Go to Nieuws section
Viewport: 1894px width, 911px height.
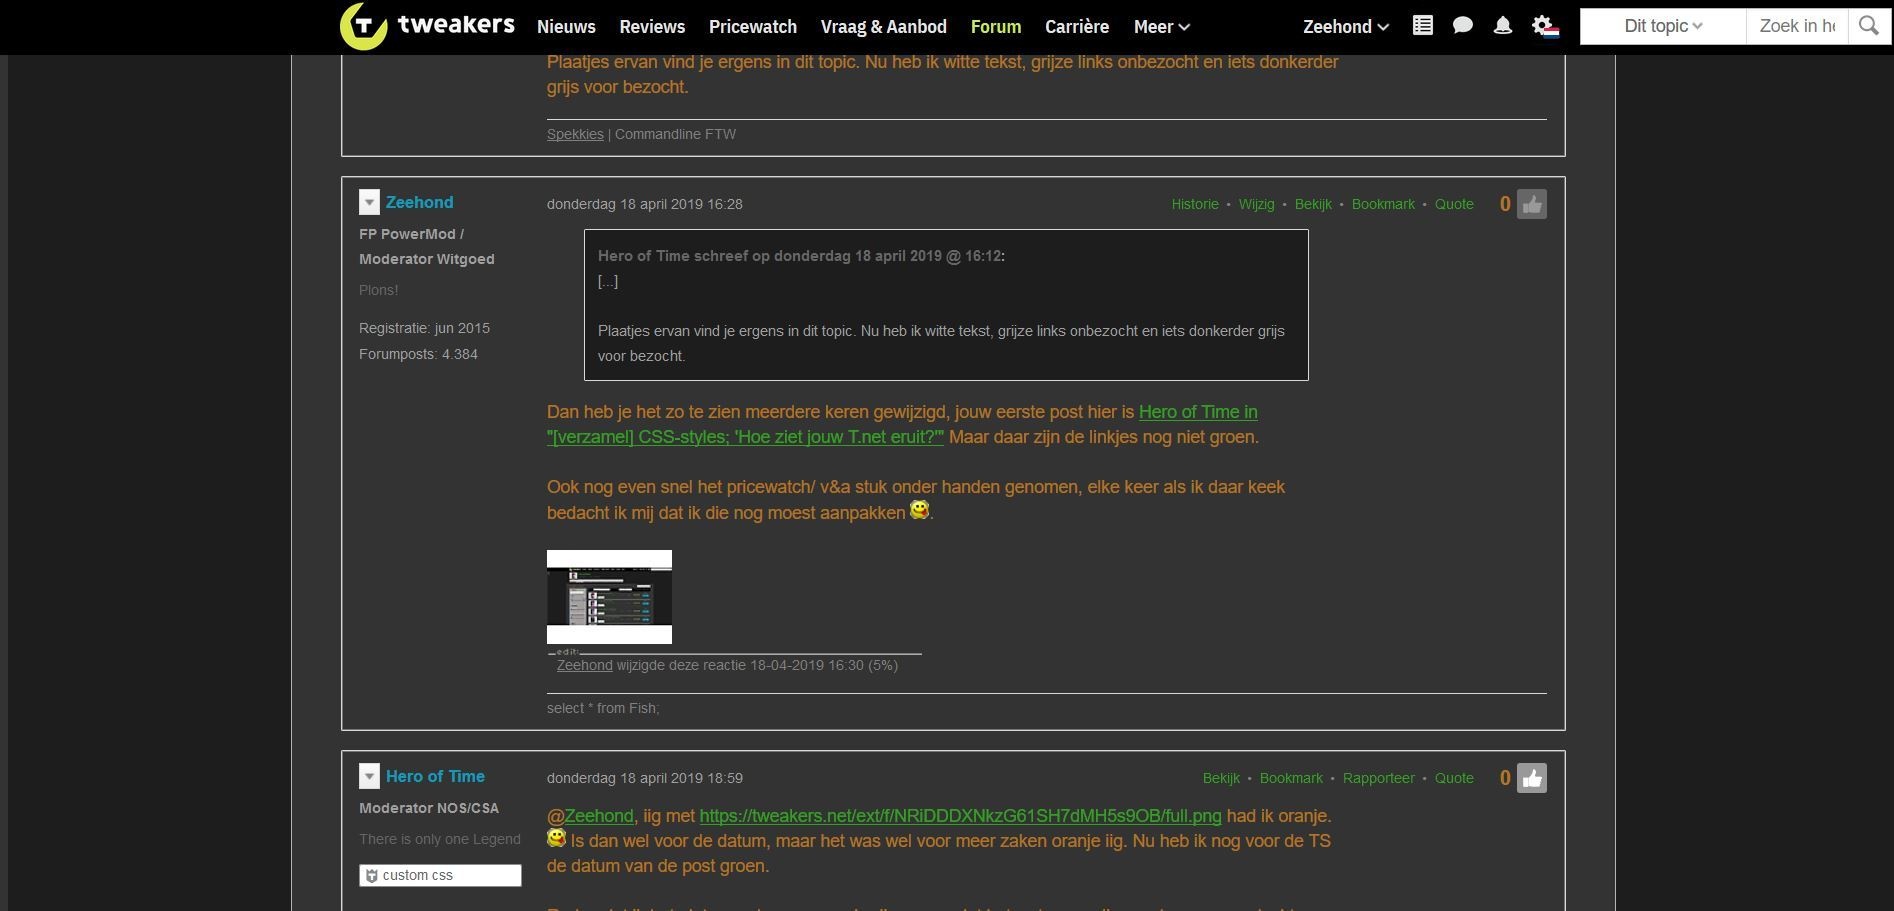[x=566, y=27]
